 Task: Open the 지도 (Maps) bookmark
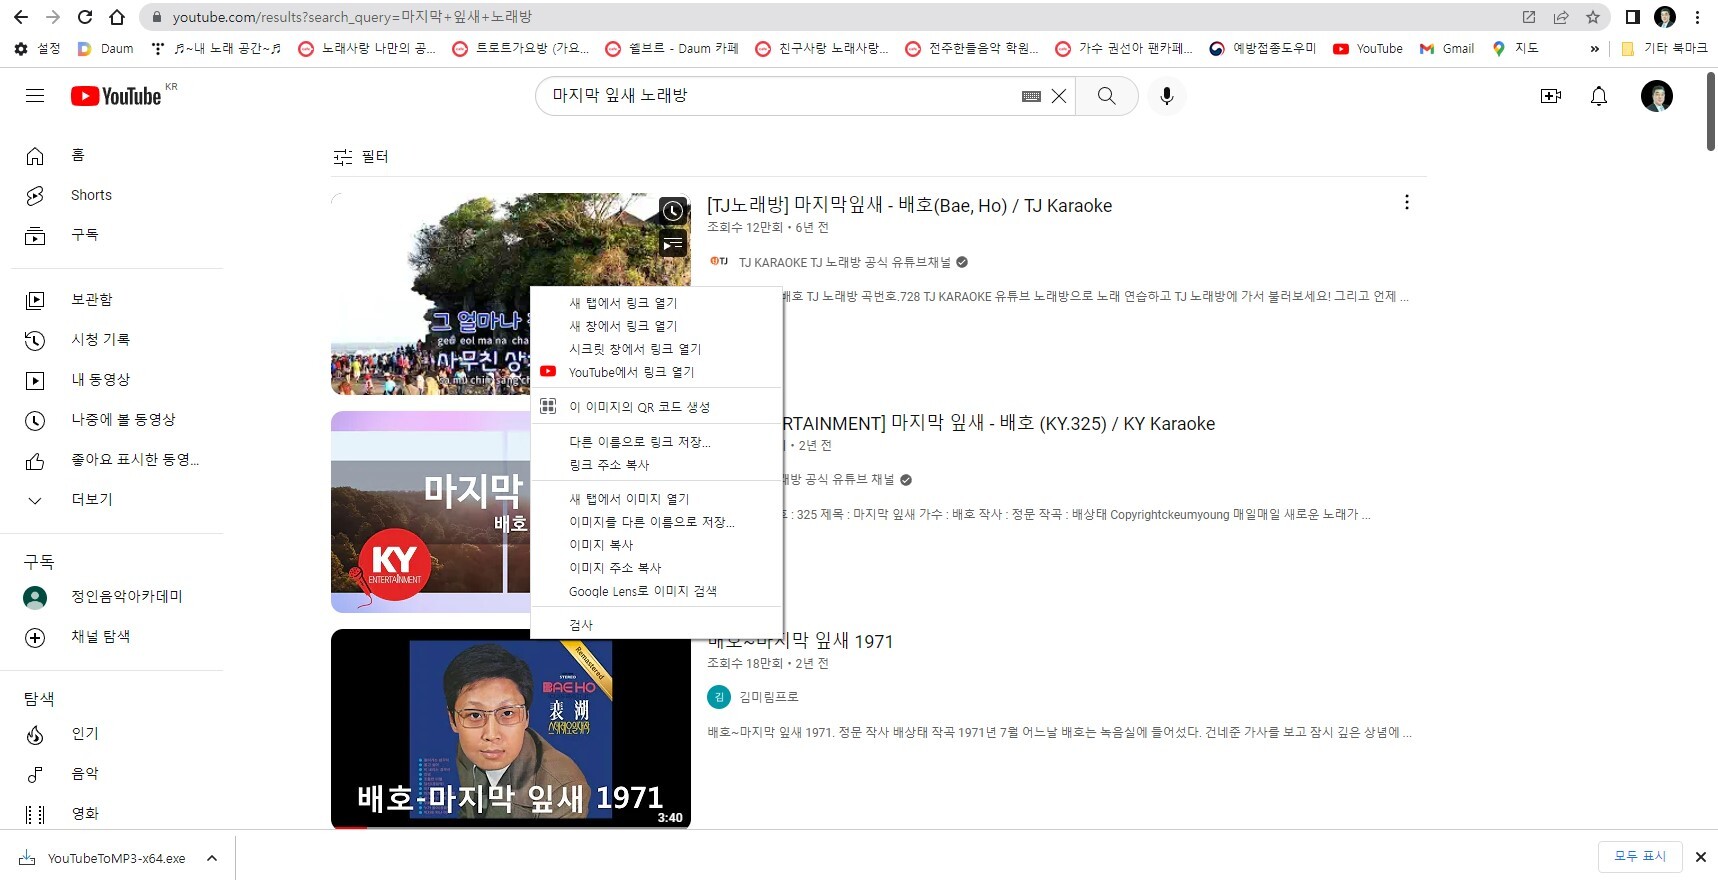pyautogui.click(x=1515, y=48)
